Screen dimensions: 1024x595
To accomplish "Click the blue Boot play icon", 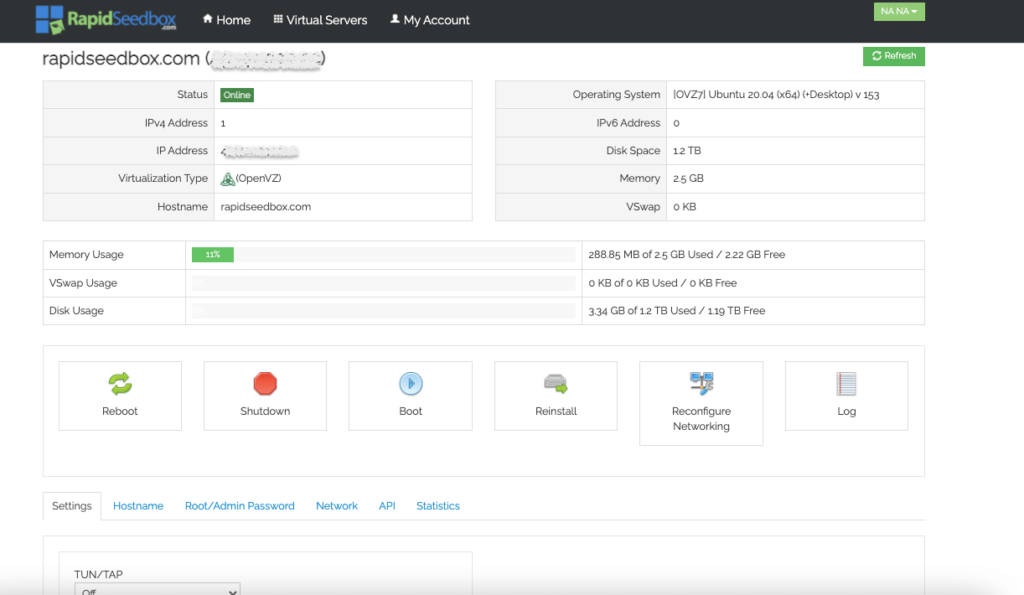I will tap(411, 384).
